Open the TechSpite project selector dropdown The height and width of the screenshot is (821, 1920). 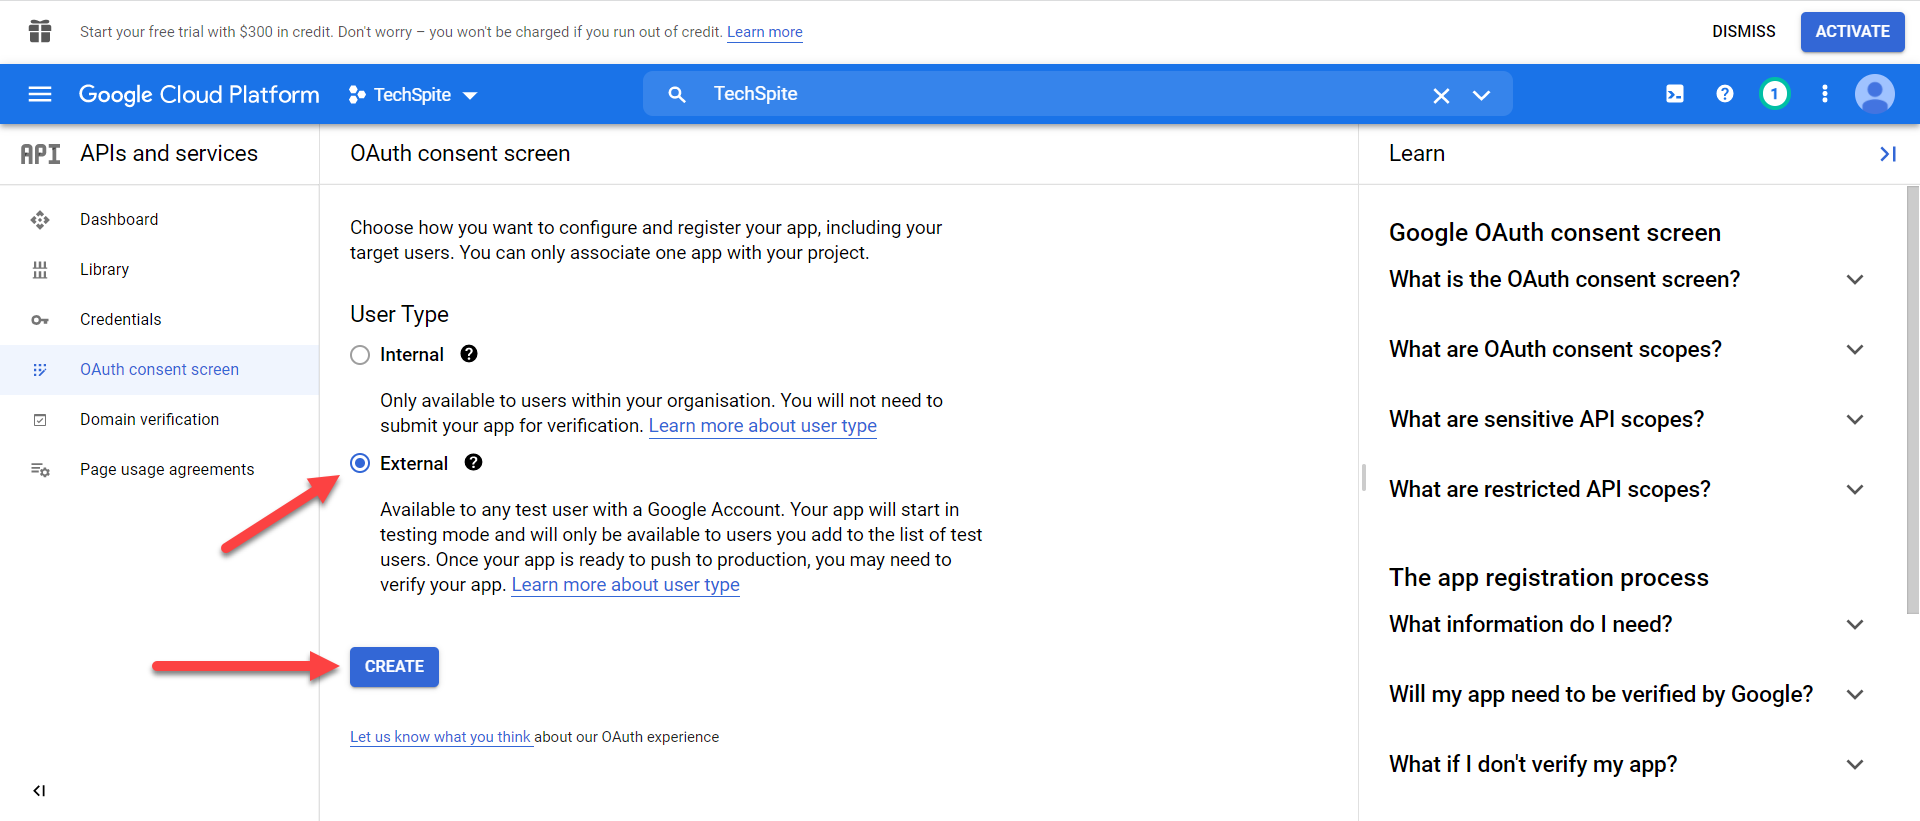tap(413, 95)
